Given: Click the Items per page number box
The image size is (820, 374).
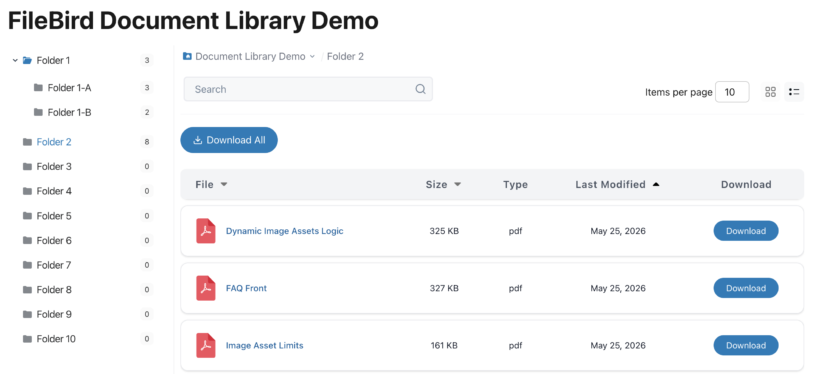Looking at the screenshot, I should point(732,92).
